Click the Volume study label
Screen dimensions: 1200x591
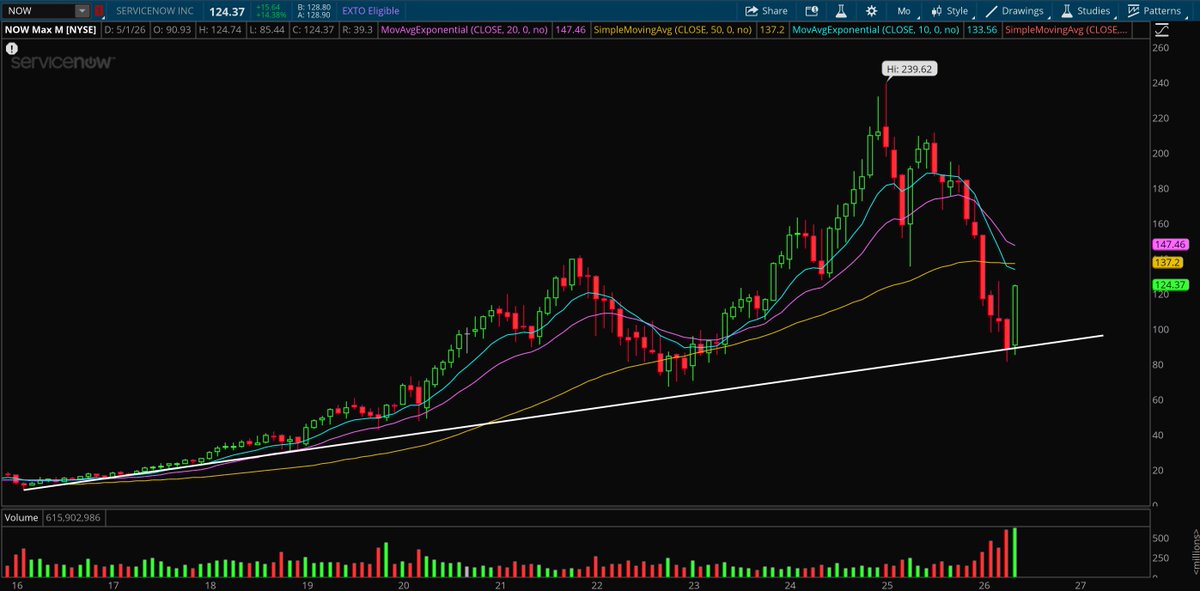[21, 518]
